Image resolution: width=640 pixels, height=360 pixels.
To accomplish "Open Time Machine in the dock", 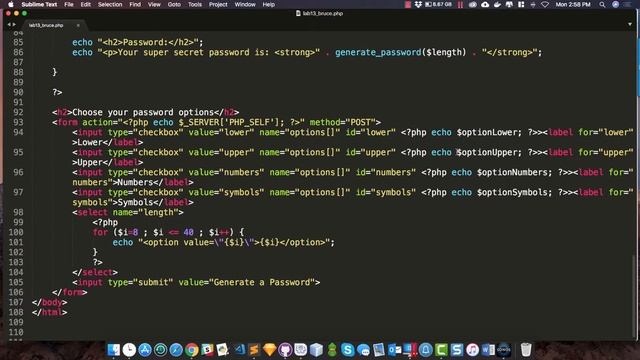I will pyautogui.click(x=160, y=350).
